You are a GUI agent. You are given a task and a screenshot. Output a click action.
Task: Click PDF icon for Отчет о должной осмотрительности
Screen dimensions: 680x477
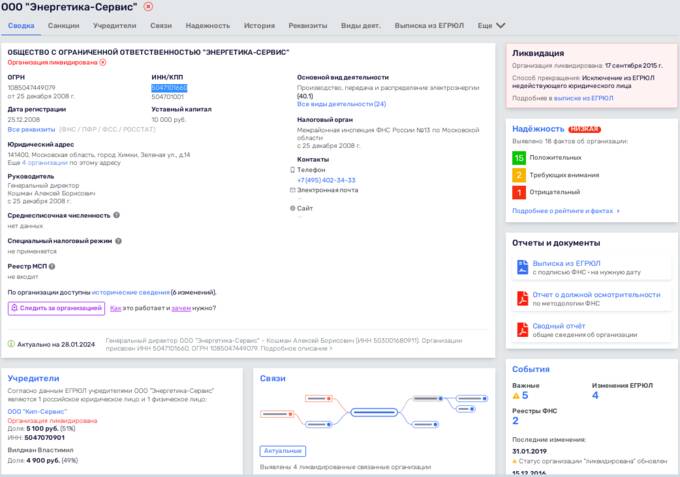coord(522,298)
